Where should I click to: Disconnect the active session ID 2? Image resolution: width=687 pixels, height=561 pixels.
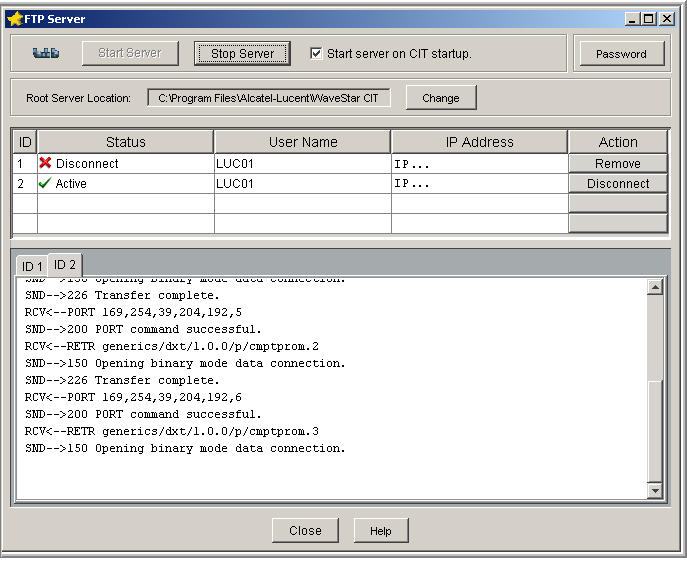618,184
